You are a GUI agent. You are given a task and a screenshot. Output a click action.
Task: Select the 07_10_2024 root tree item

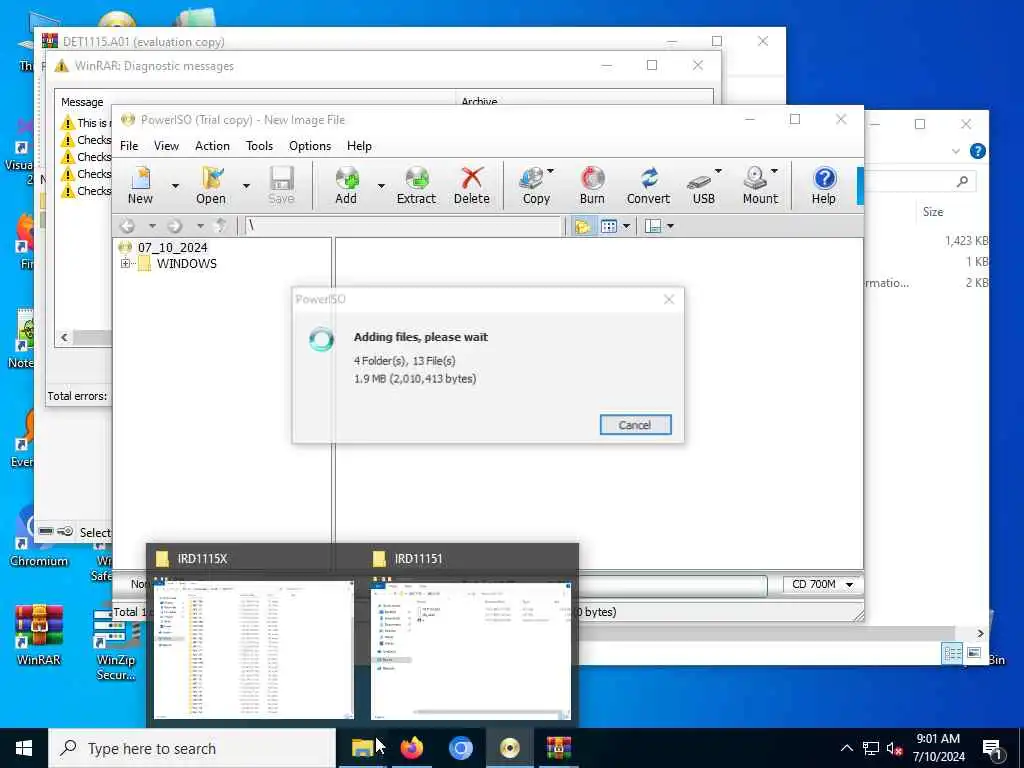tap(172, 248)
